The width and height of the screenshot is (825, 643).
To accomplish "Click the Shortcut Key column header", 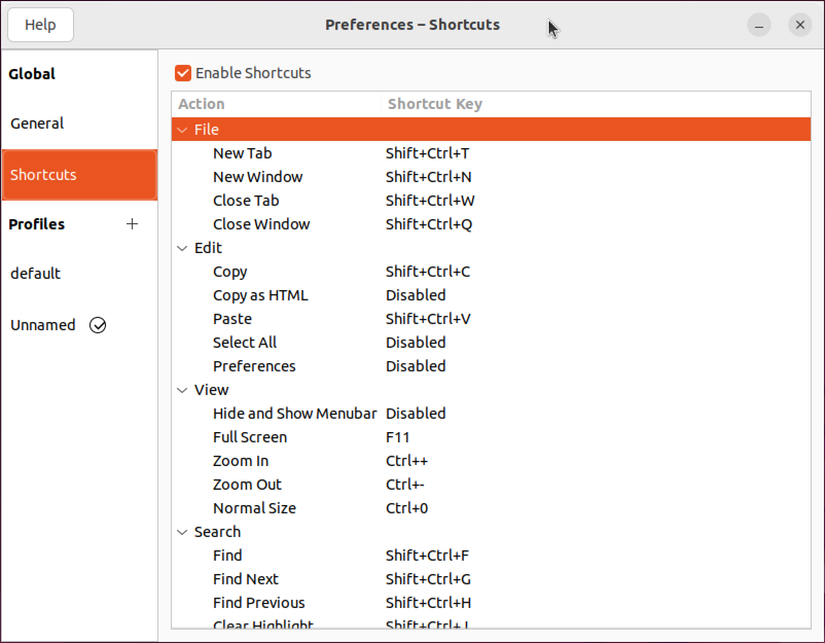I will (434, 104).
